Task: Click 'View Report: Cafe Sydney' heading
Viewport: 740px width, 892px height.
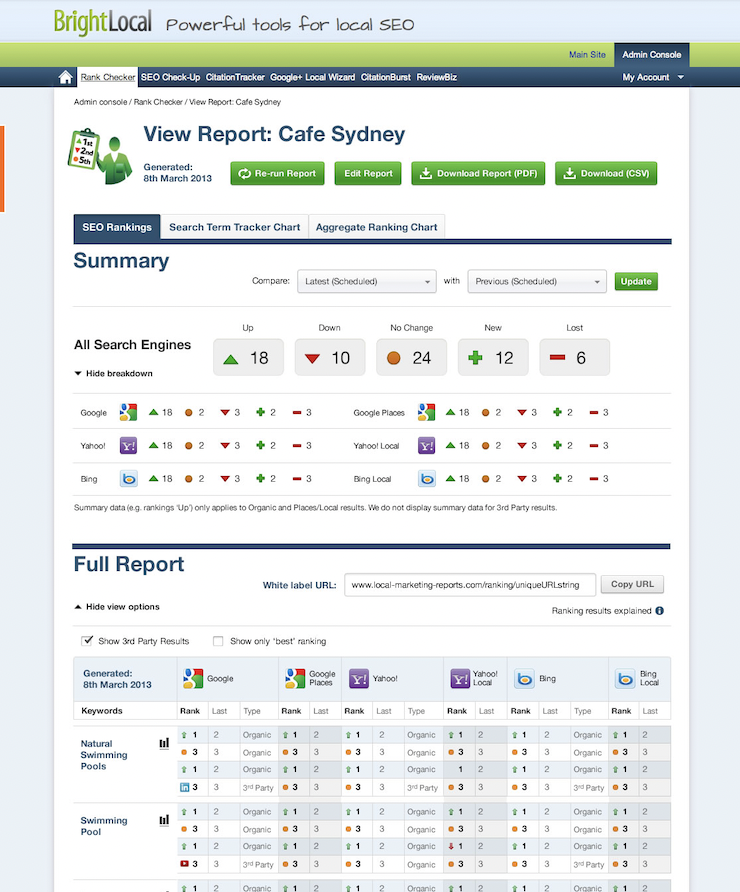Action: (274, 134)
